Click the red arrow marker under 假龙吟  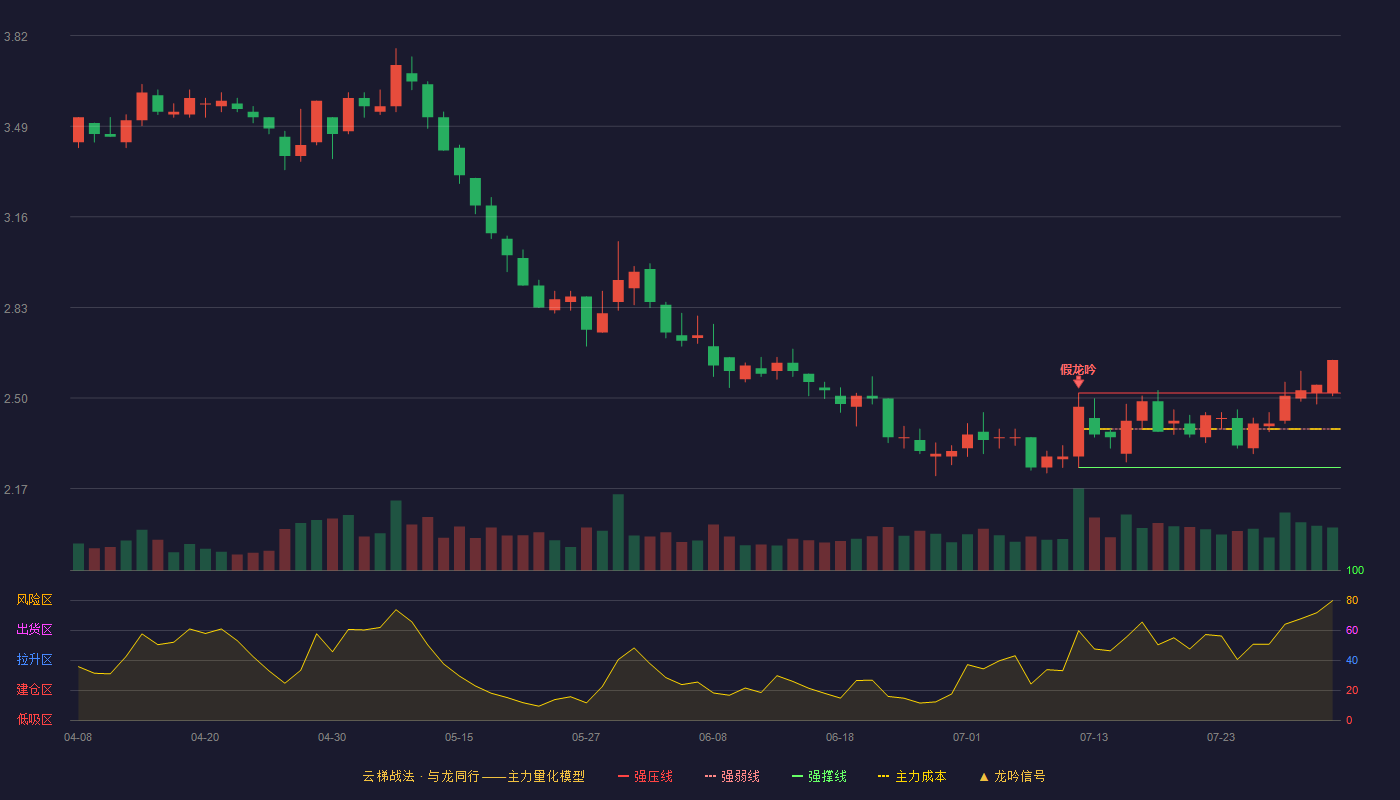(1078, 382)
